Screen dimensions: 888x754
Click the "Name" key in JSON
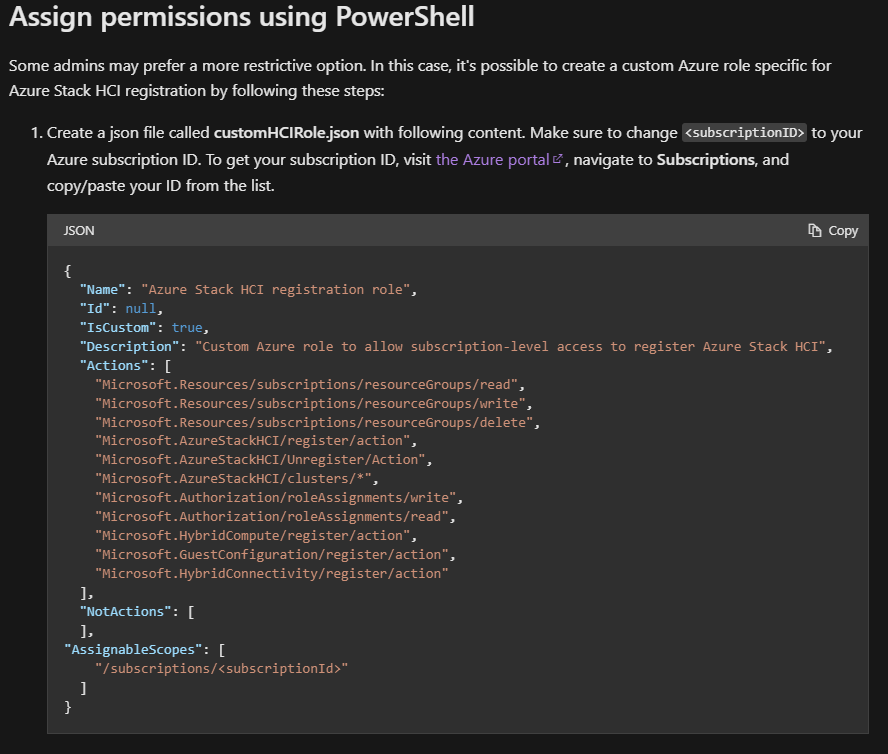[x=103, y=289]
